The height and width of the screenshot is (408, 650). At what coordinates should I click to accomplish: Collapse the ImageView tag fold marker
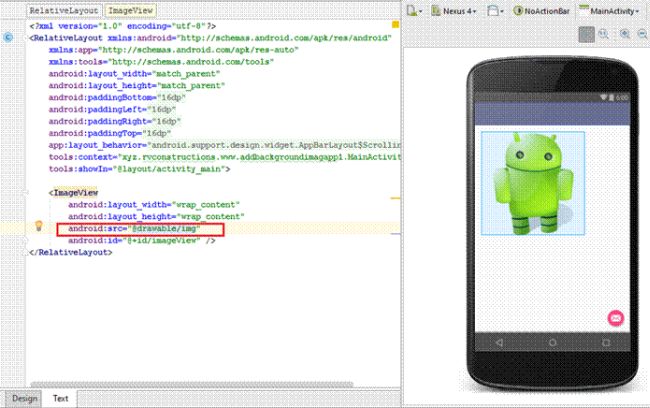26,193
